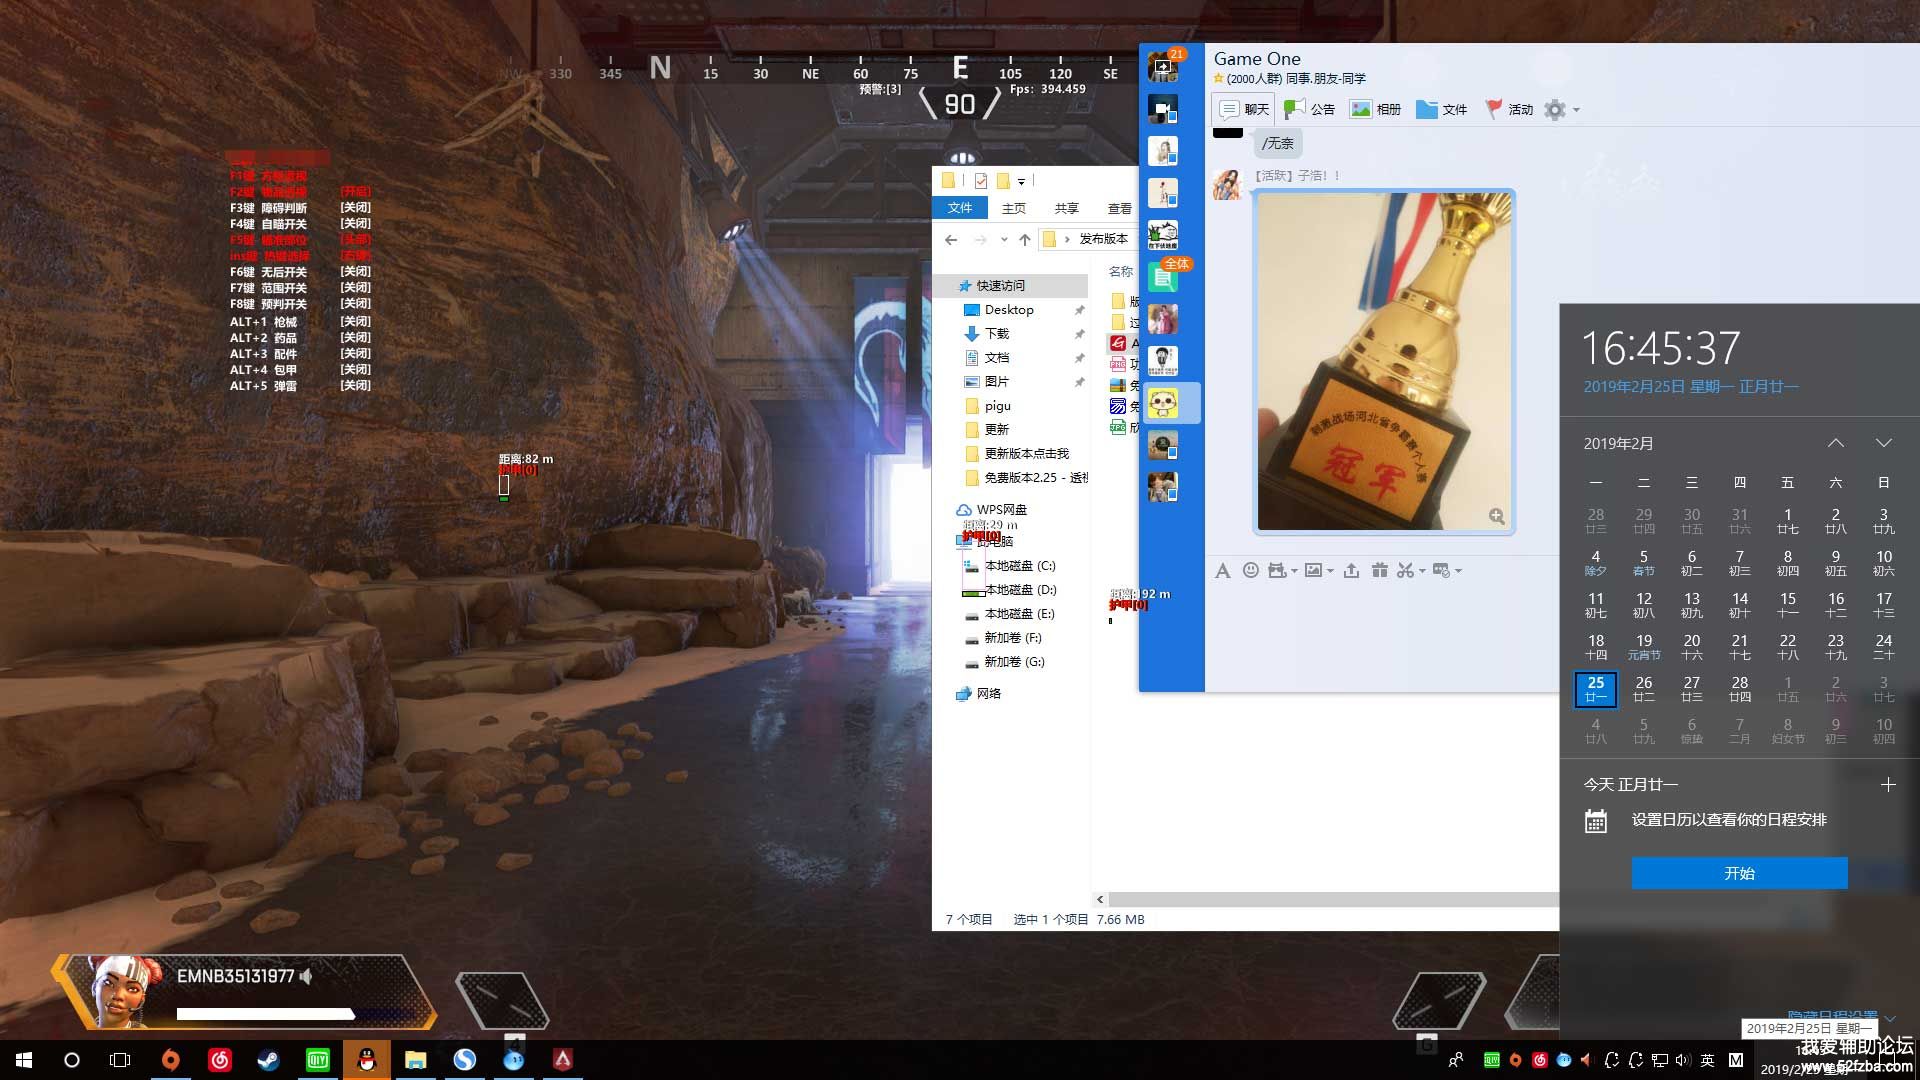This screenshot has height=1080, width=1920.
Task: Open 下载 folder in Explorer sidebar
Action: 986,334
